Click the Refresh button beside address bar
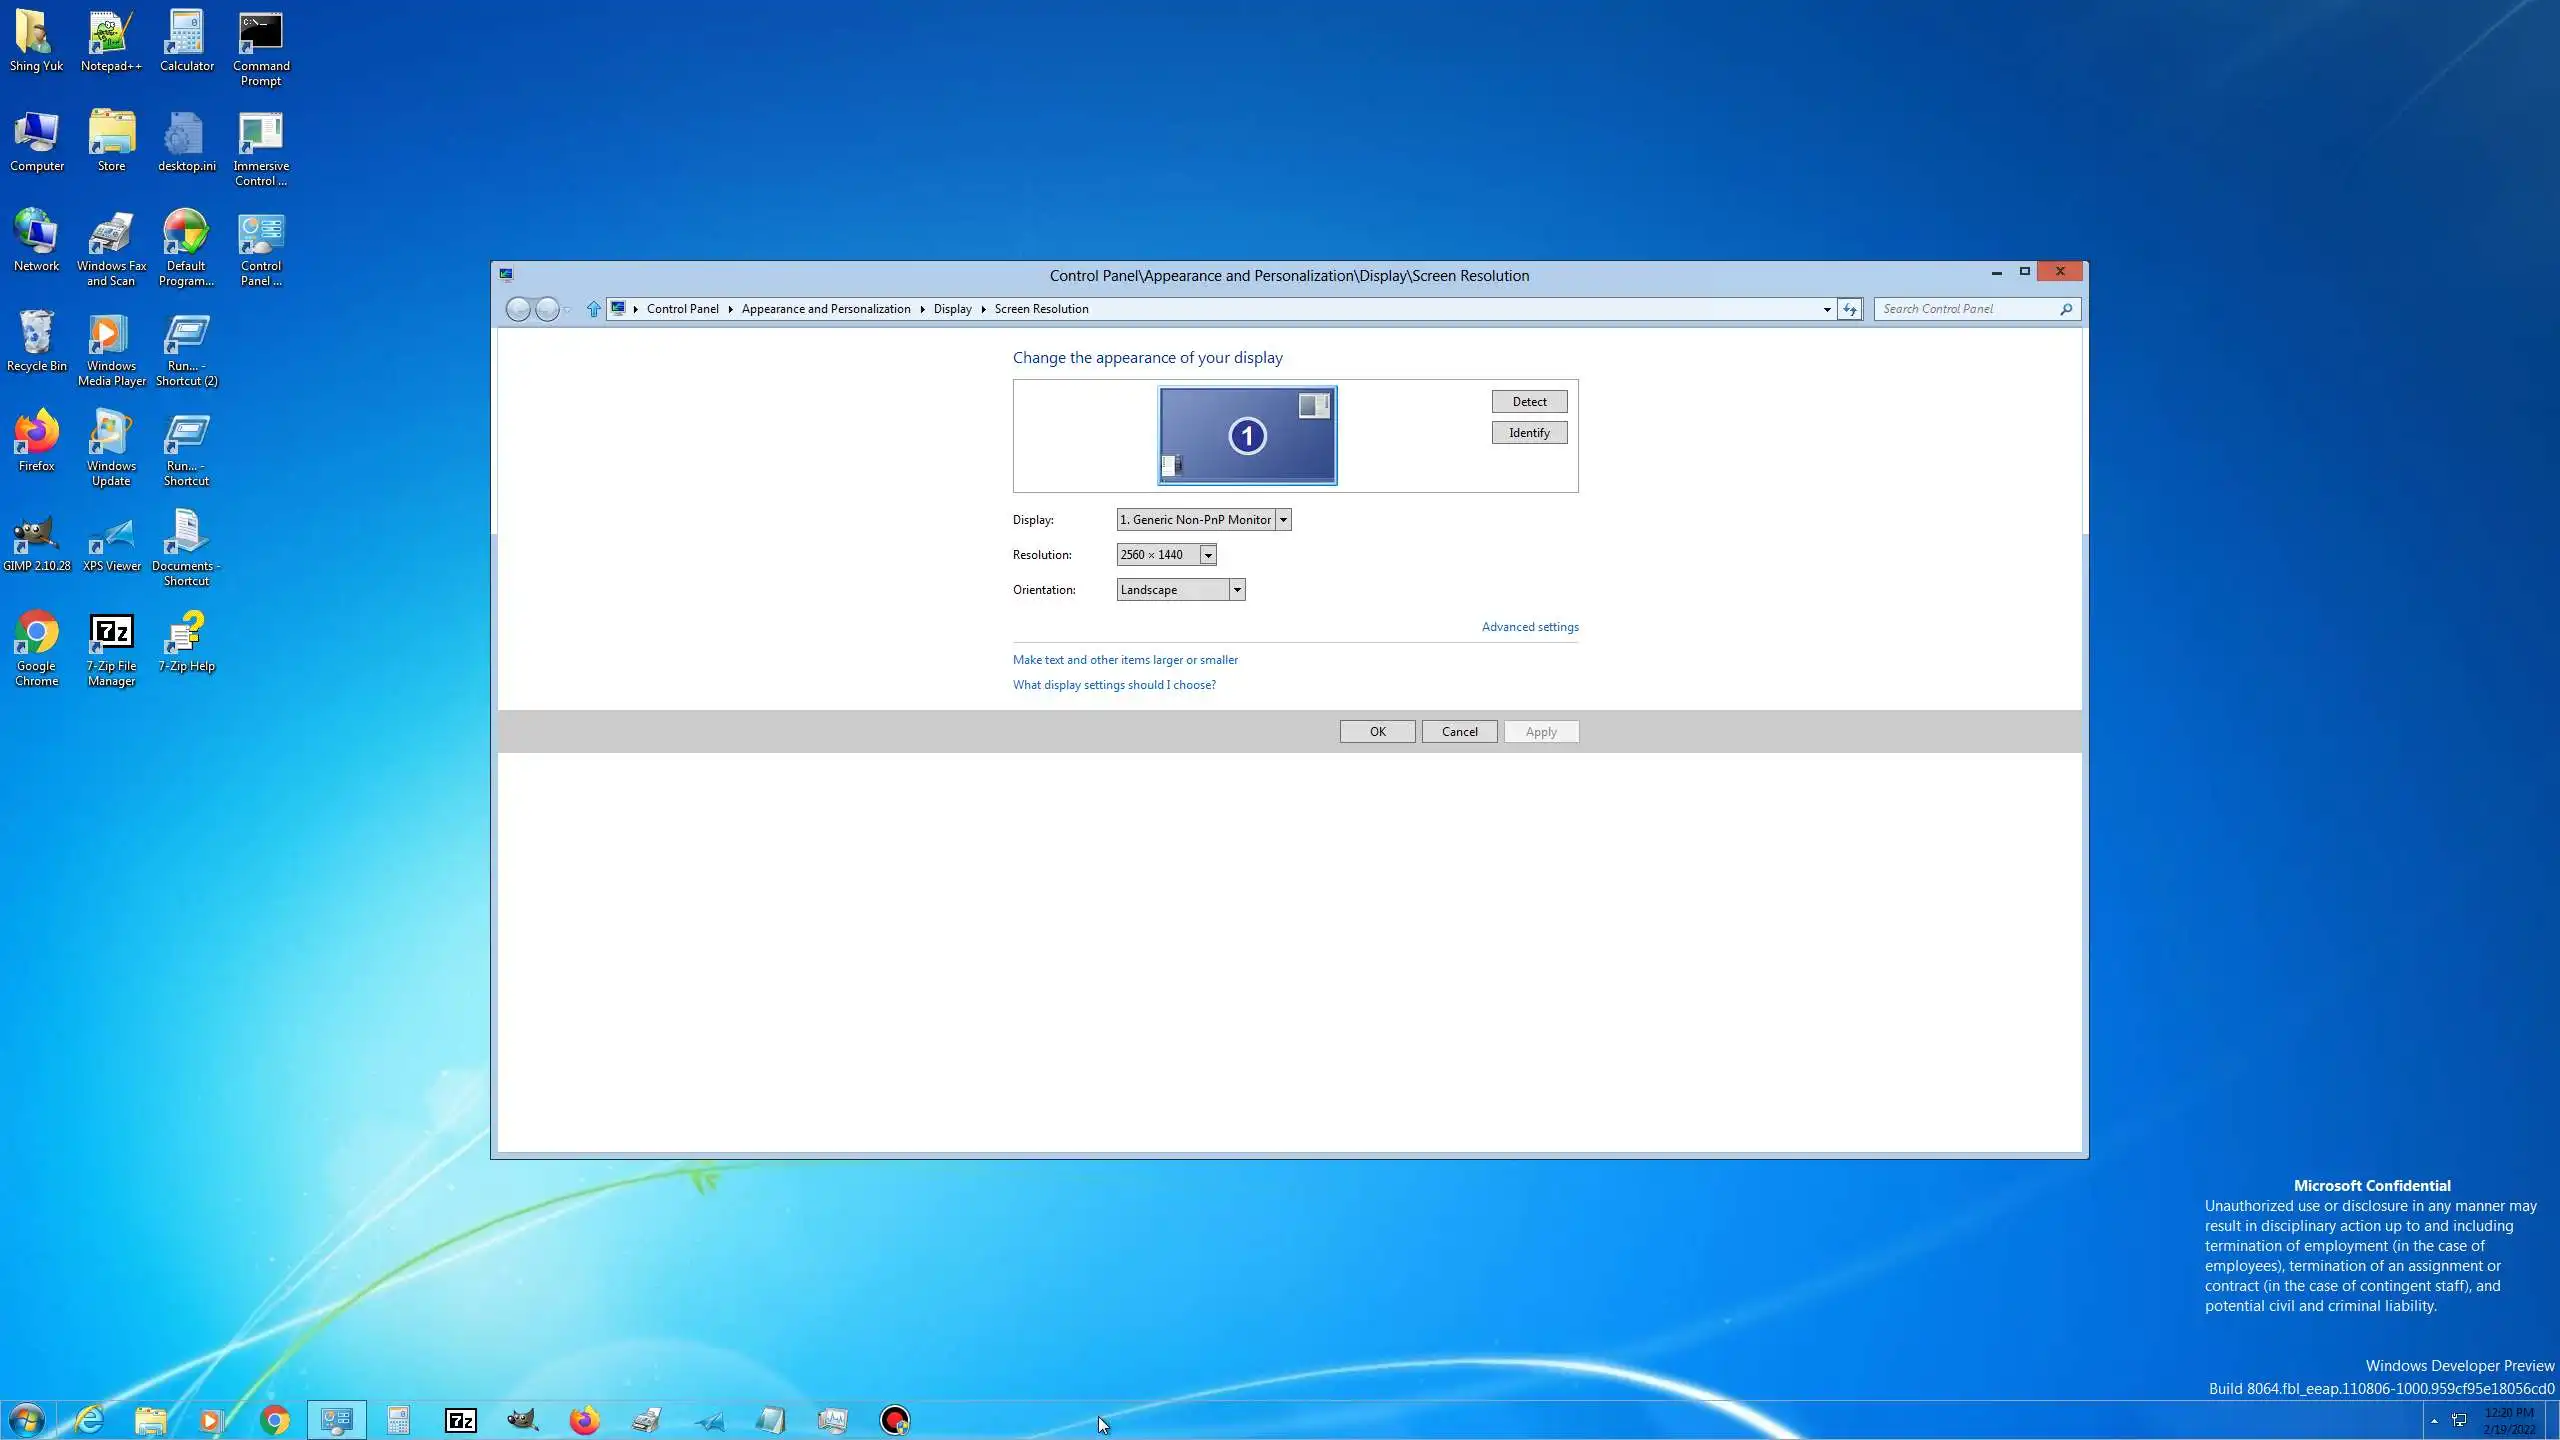Screen dimensions: 2560x1440 point(1849,309)
